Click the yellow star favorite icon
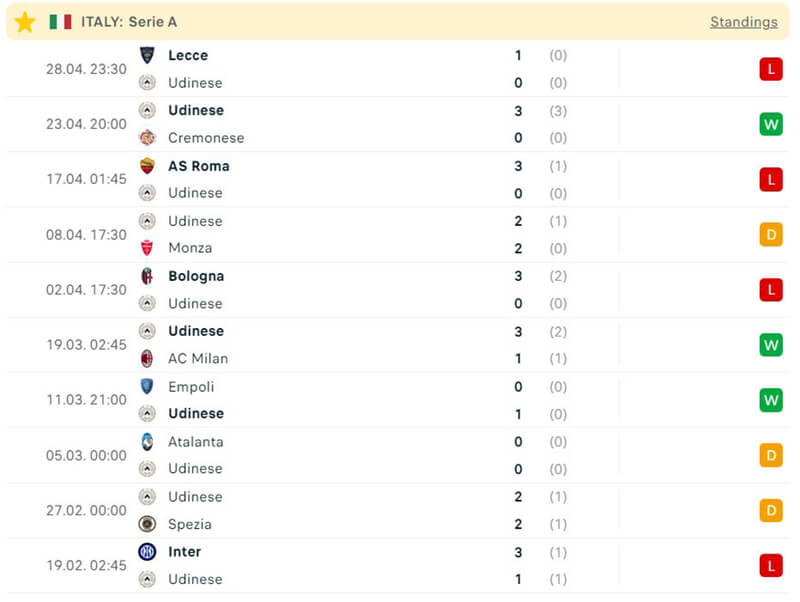The height and width of the screenshot is (602, 800). point(25,22)
